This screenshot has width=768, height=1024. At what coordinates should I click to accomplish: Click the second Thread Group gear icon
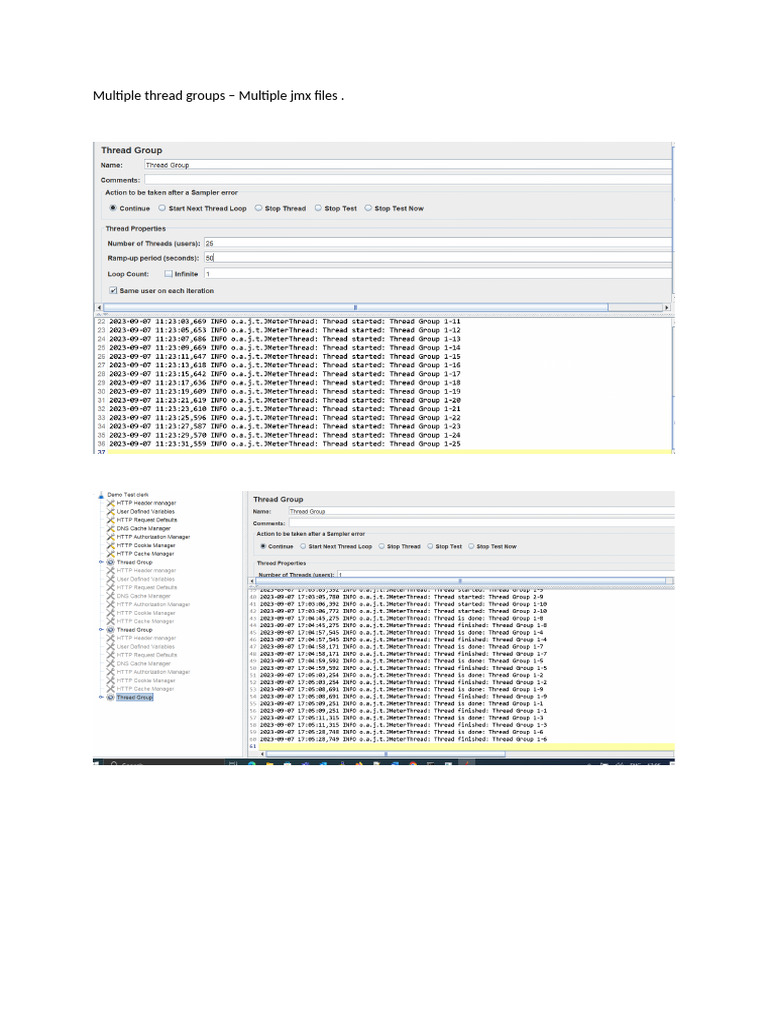tap(110, 630)
